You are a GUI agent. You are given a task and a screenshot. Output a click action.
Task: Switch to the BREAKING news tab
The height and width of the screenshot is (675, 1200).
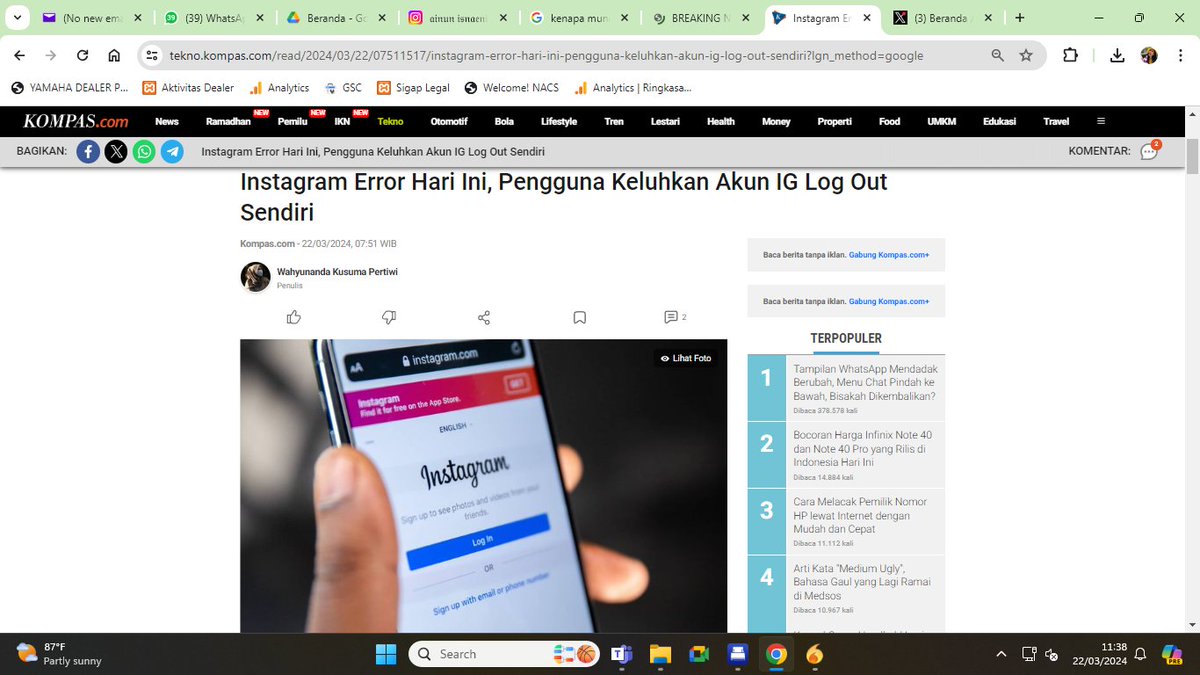pyautogui.click(x=703, y=18)
